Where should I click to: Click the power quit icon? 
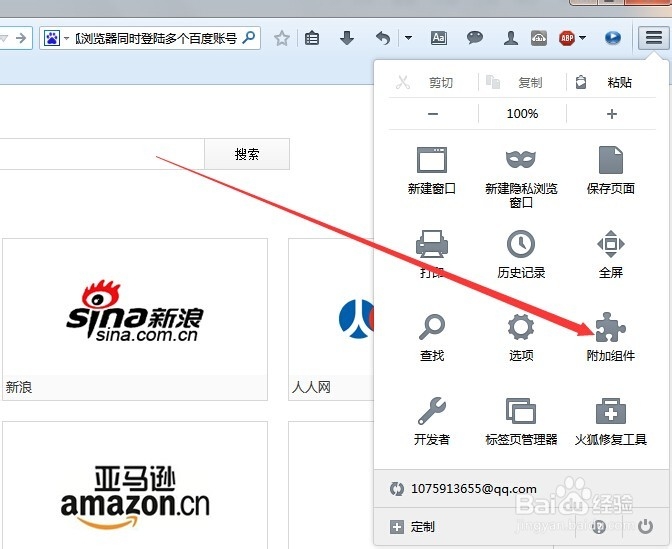645,526
